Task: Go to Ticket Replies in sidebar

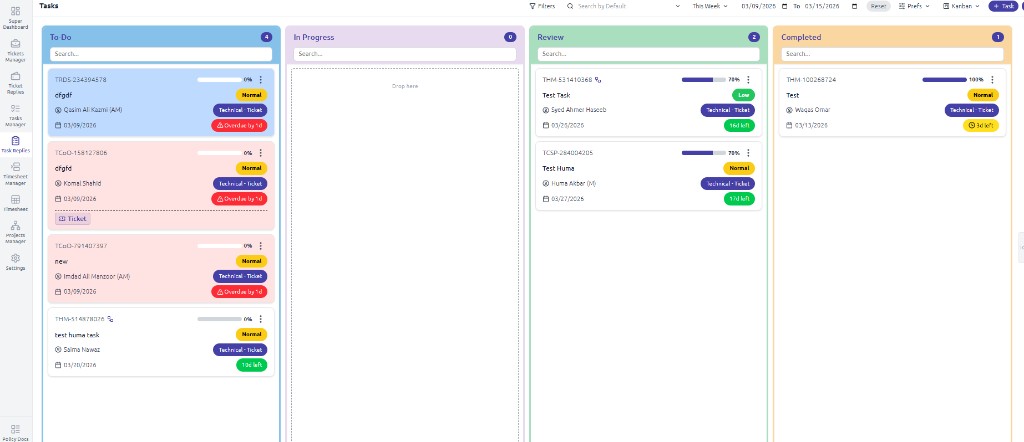Action: 15,80
